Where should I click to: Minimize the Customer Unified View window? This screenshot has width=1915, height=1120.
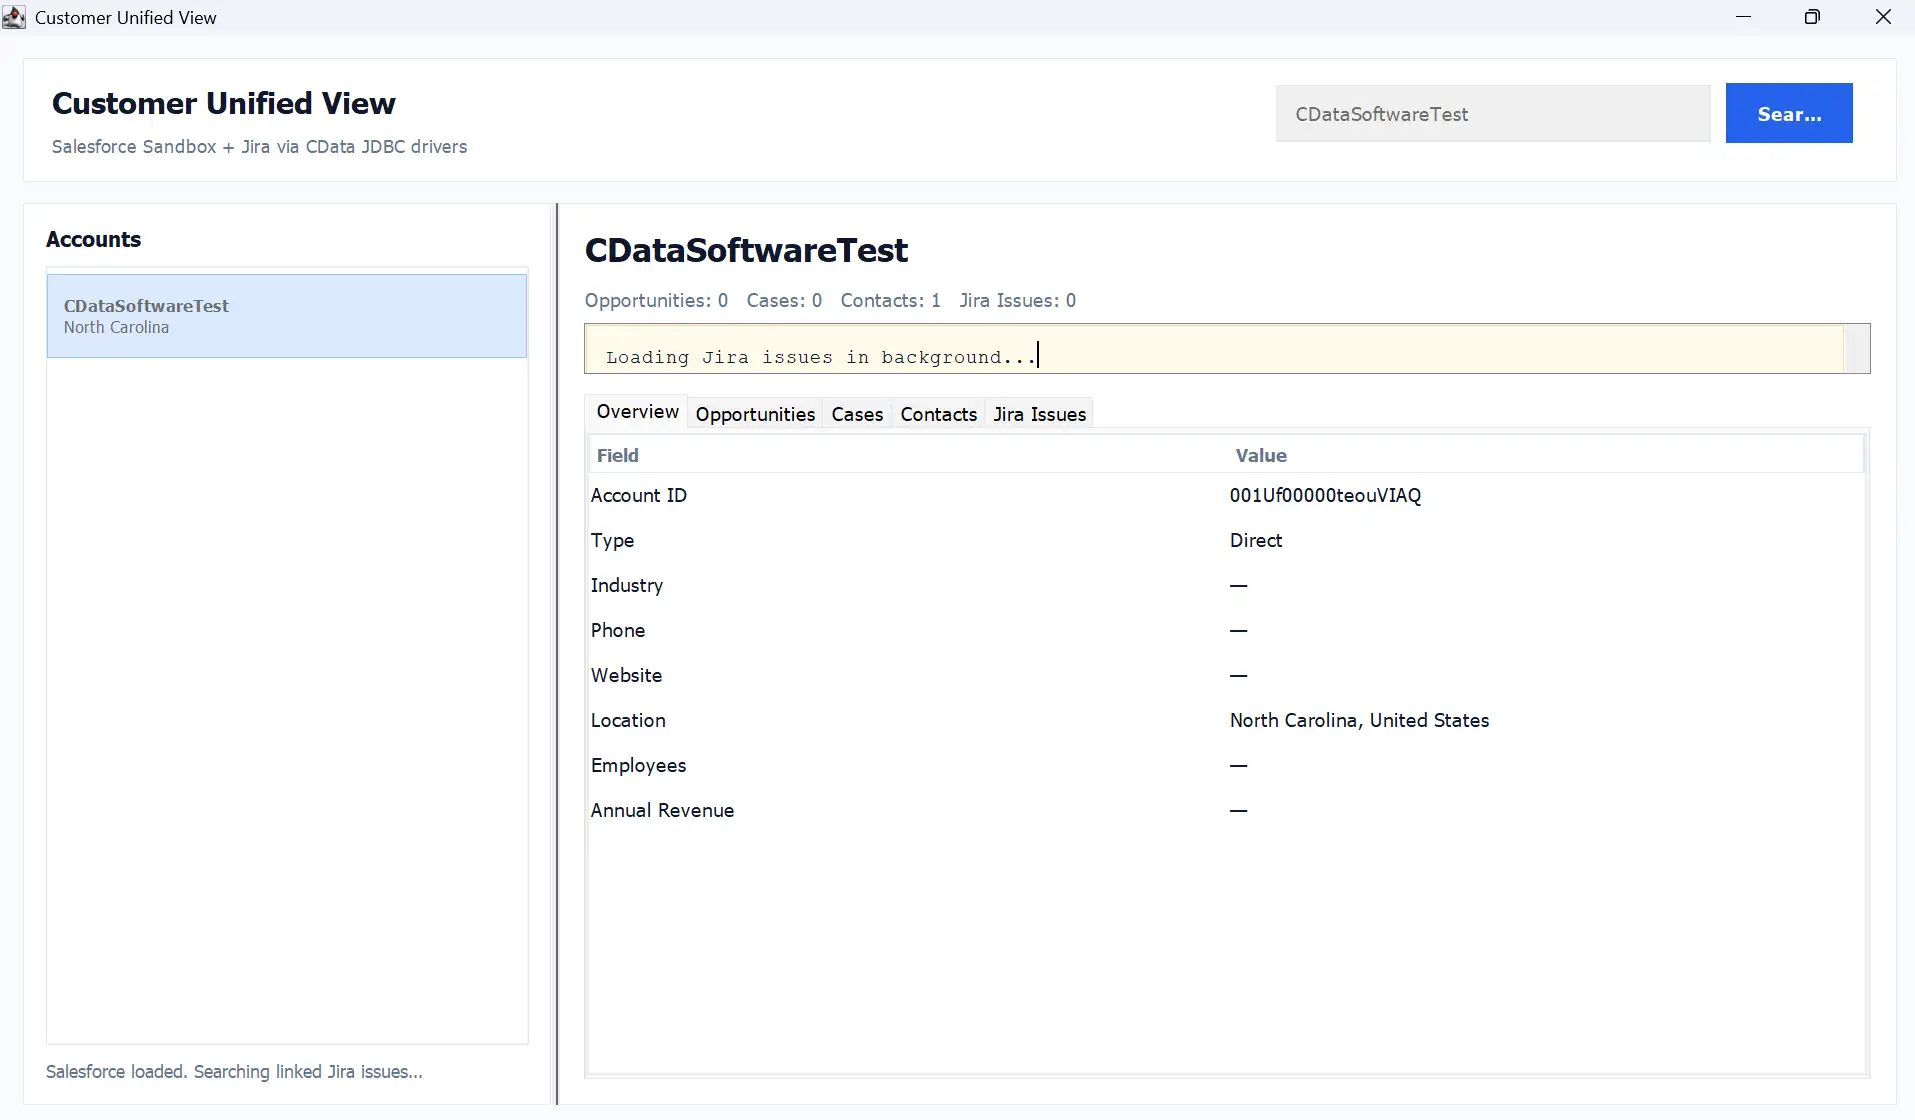point(1743,17)
